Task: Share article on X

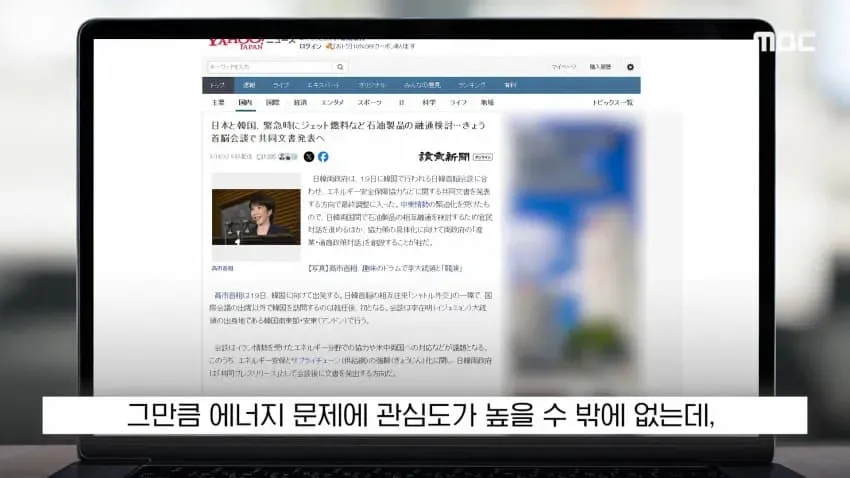Action: [309, 157]
